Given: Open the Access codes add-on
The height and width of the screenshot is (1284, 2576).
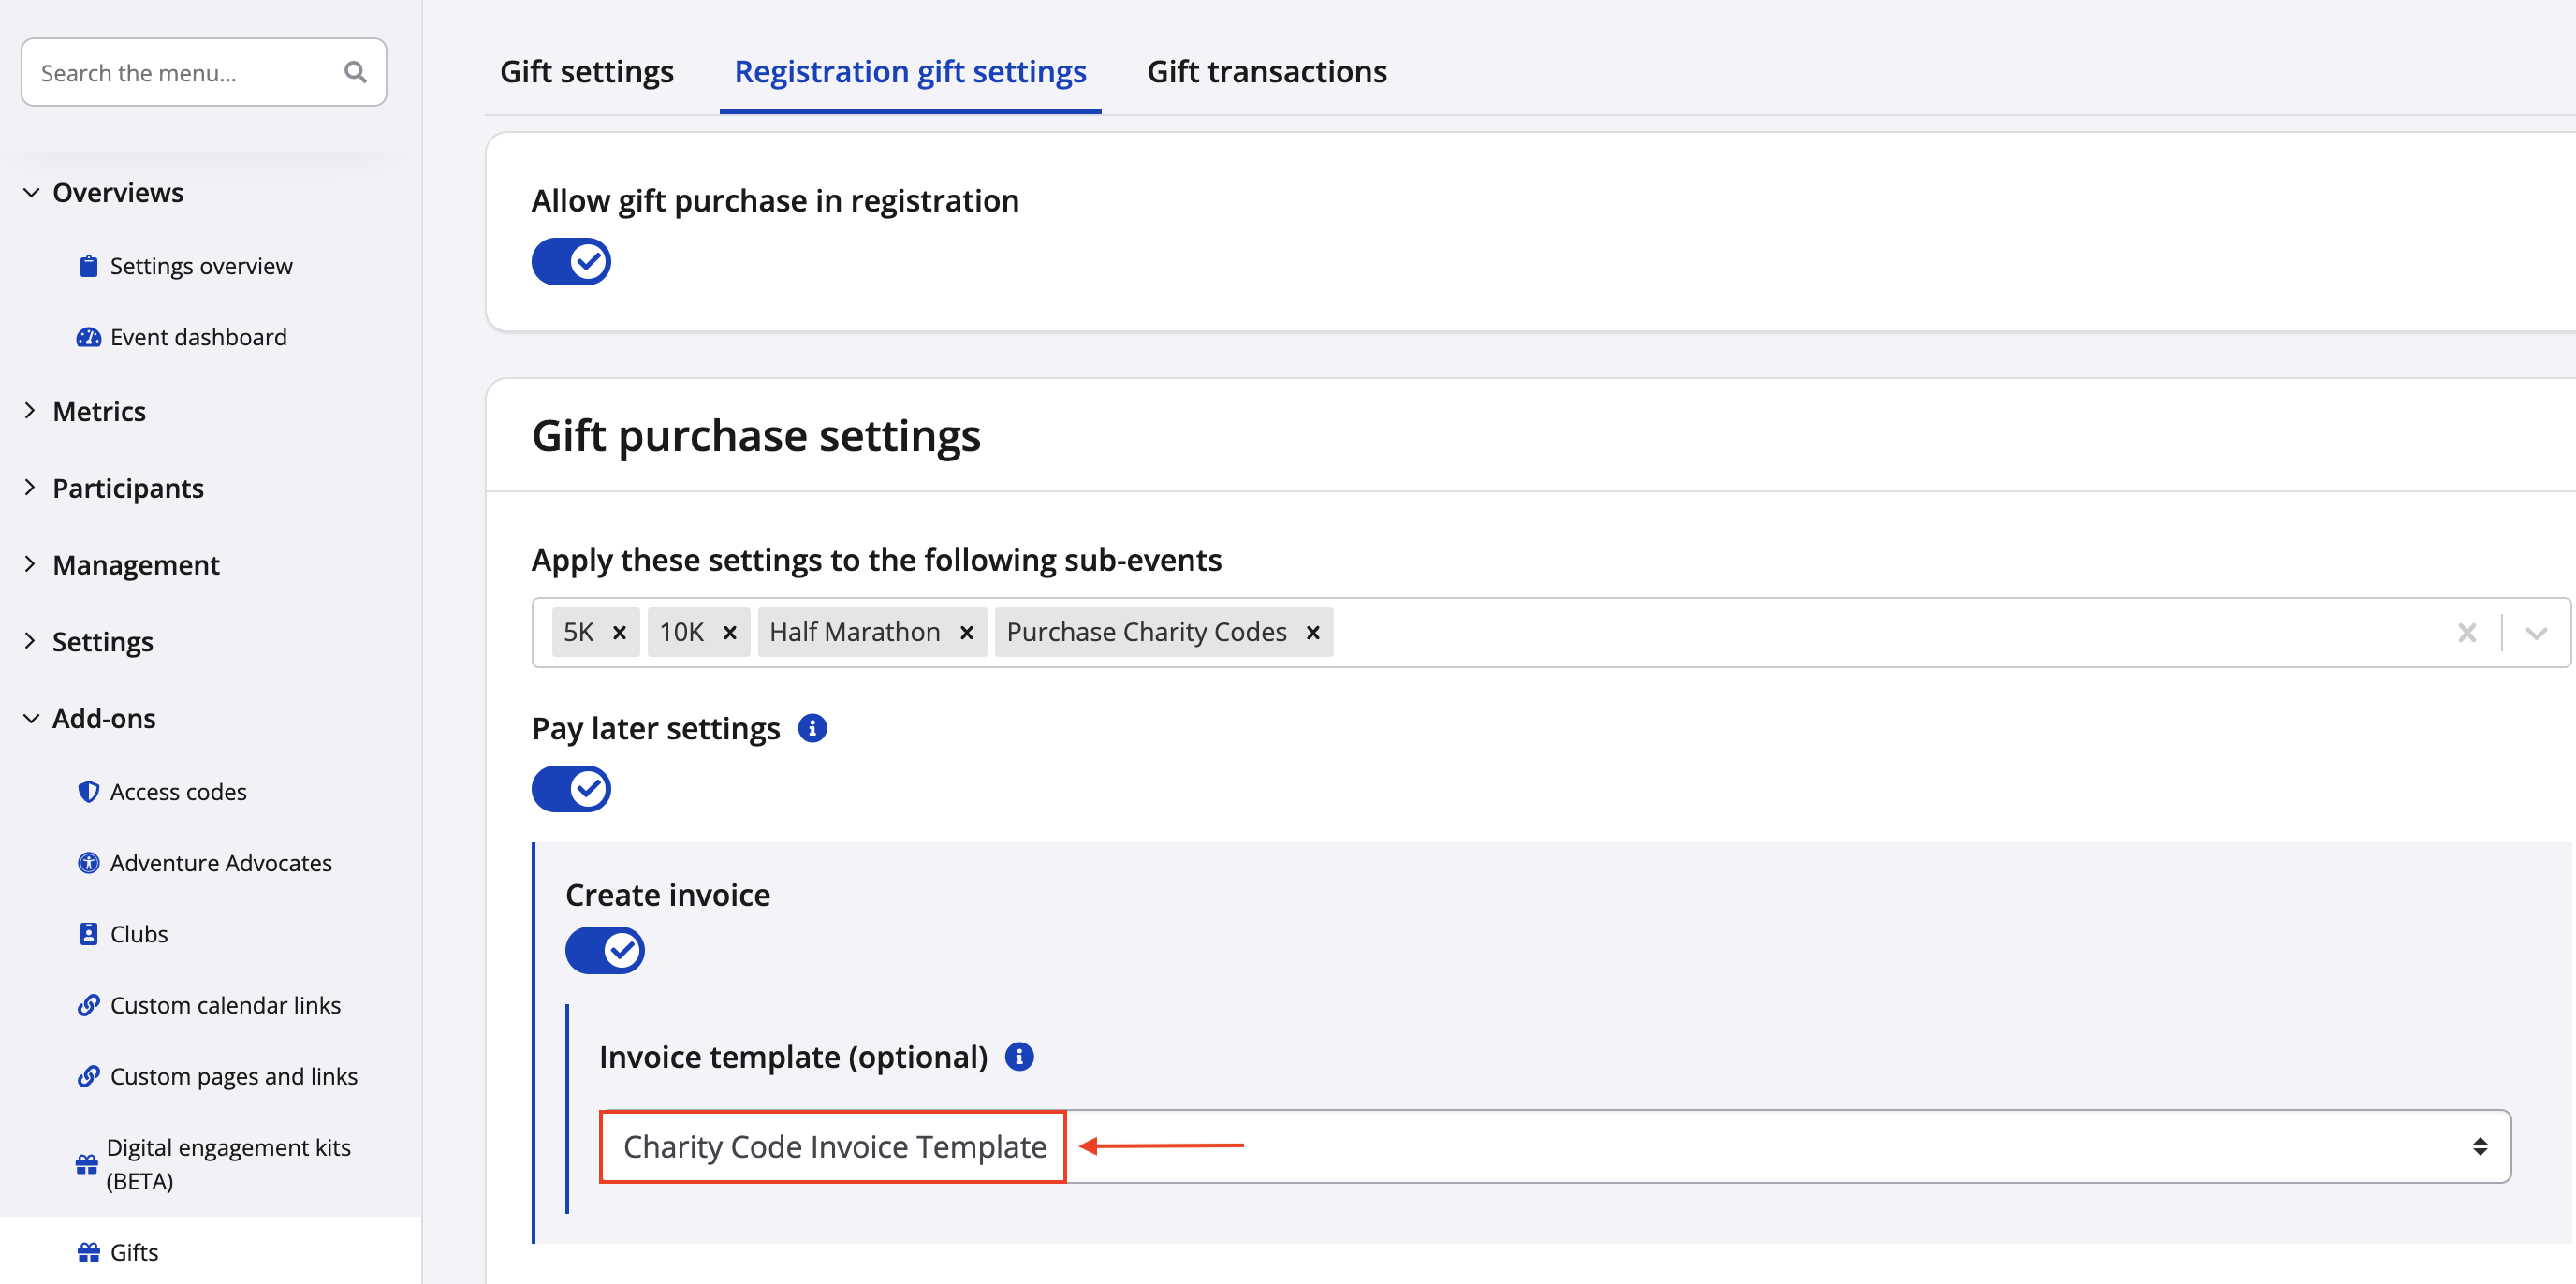Looking at the screenshot, I should pyautogui.click(x=178, y=792).
